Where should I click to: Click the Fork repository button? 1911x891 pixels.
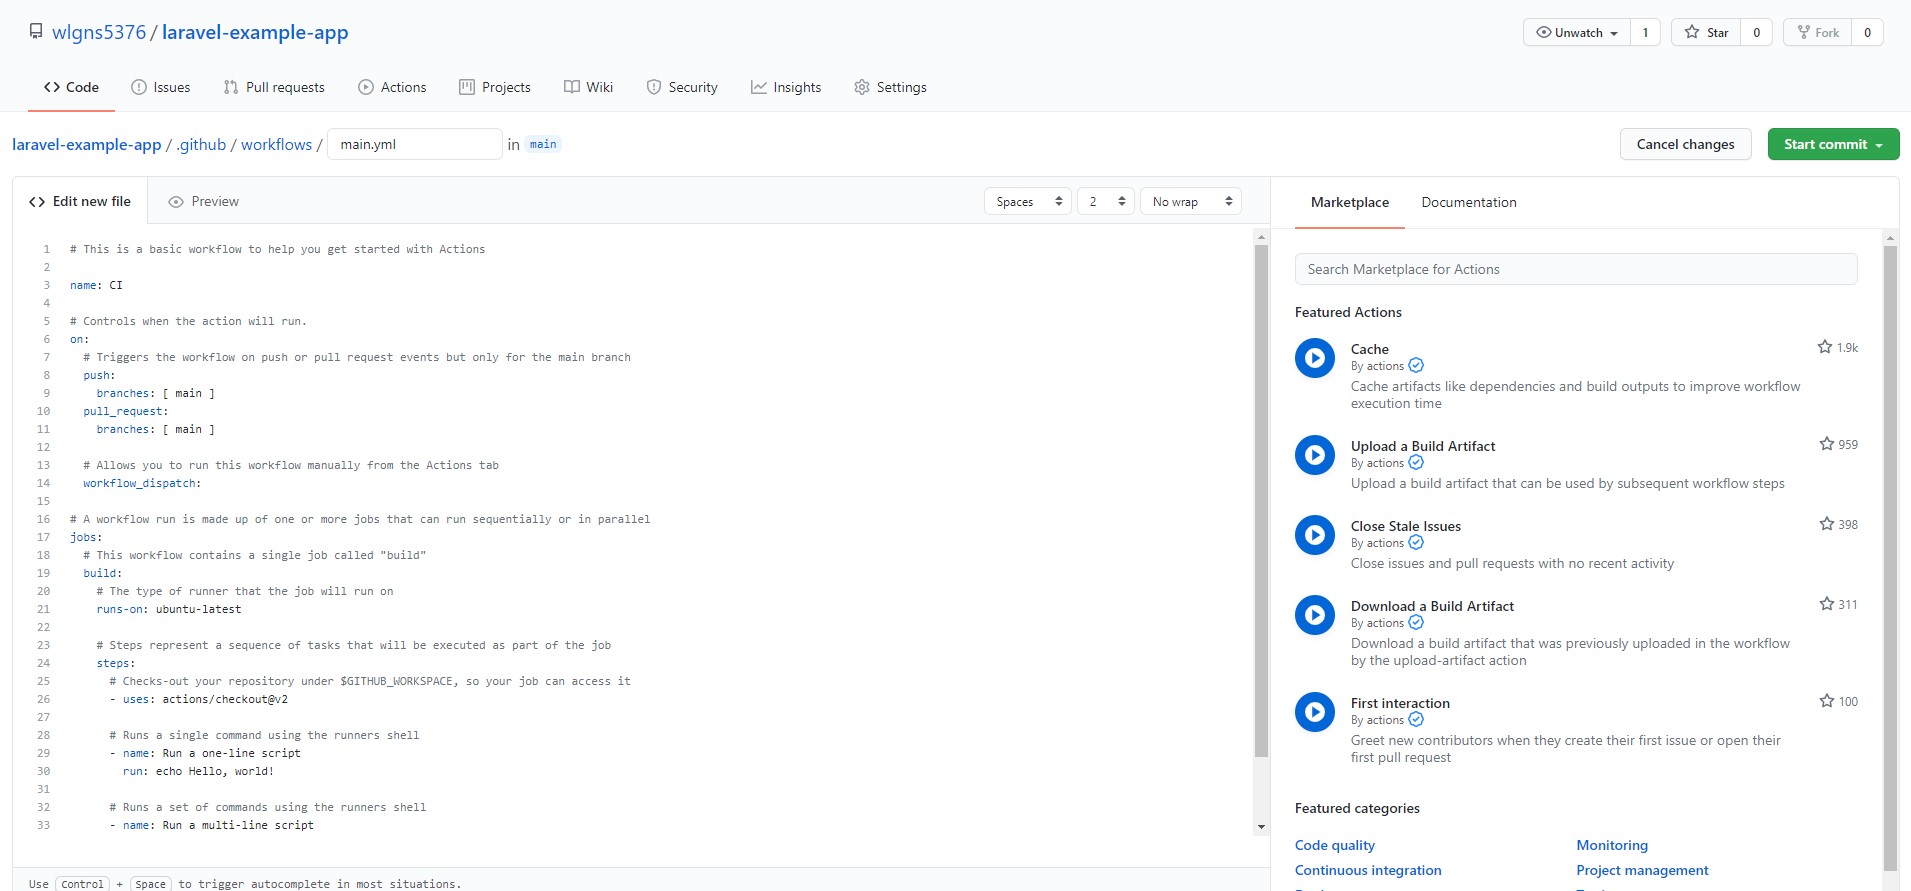pyautogui.click(x=1817, y=32)
